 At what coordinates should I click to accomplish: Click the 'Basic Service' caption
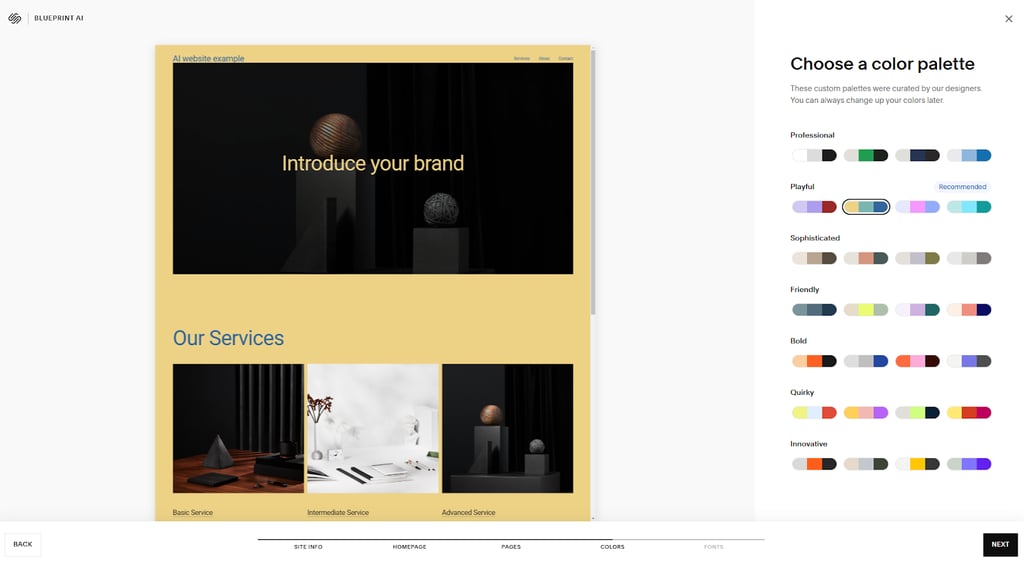tap(193, 513)
